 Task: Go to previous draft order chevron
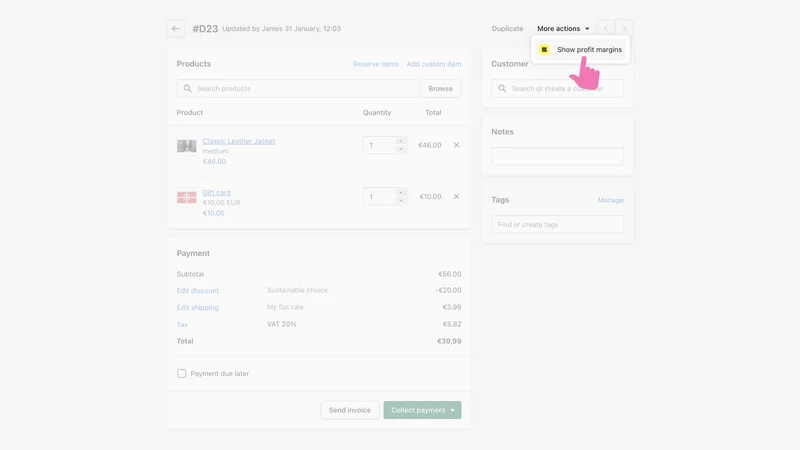click(606, 29)
